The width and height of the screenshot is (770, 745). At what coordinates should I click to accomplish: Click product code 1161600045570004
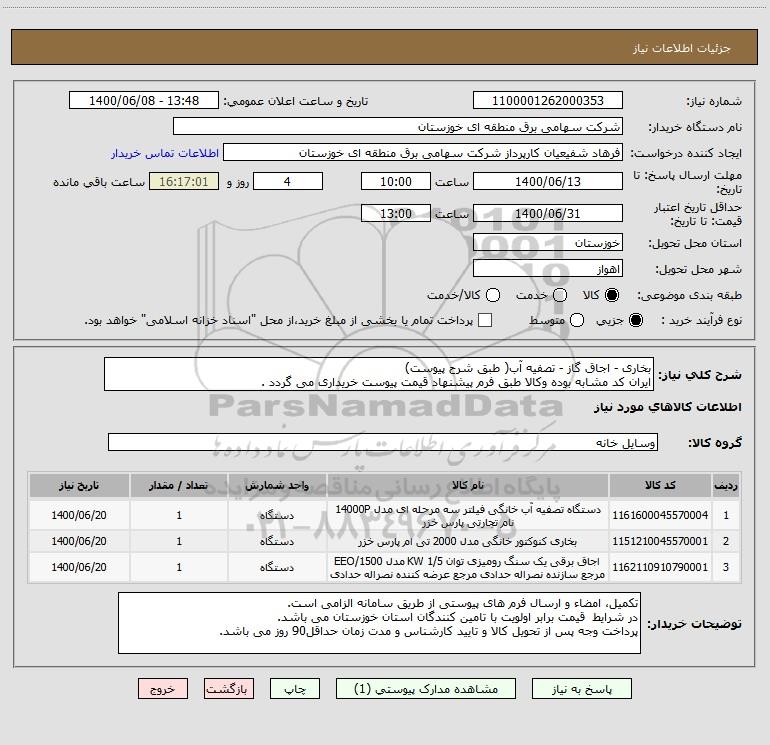coord(660,515)
